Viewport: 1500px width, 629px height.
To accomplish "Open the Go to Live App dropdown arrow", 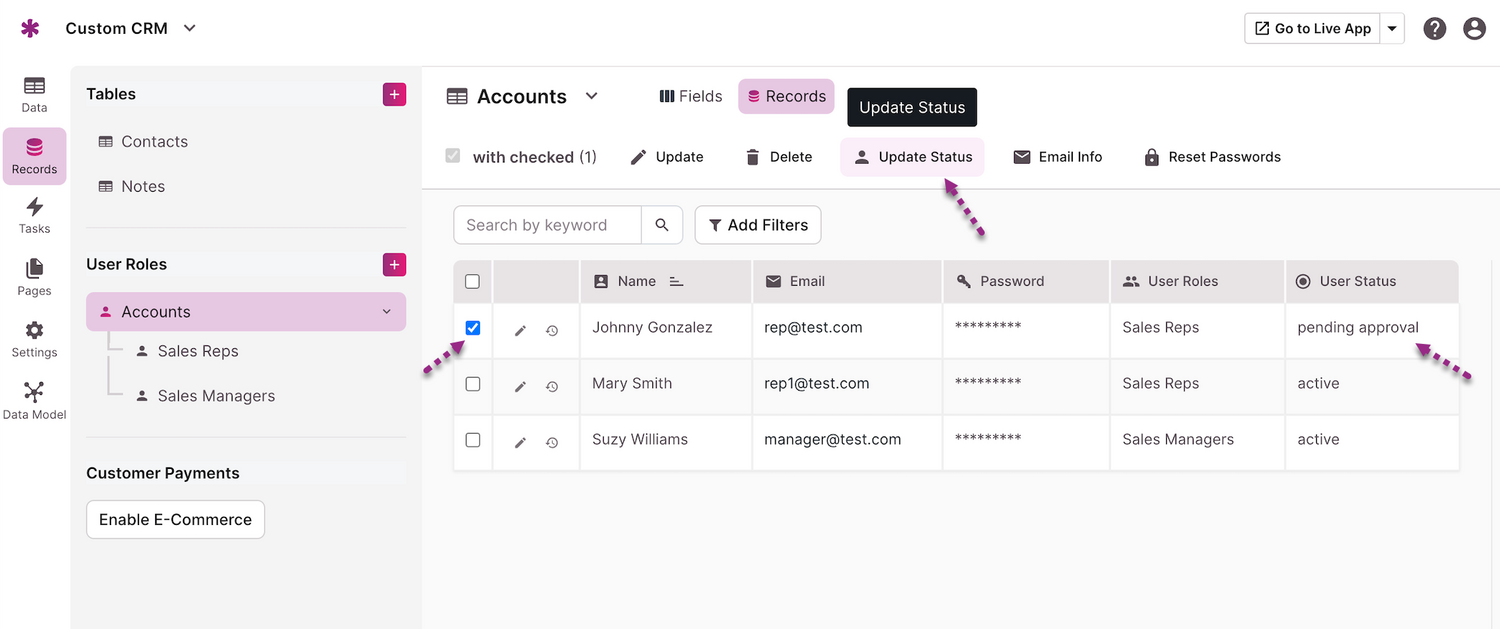I will click(x=1392, y=29).
